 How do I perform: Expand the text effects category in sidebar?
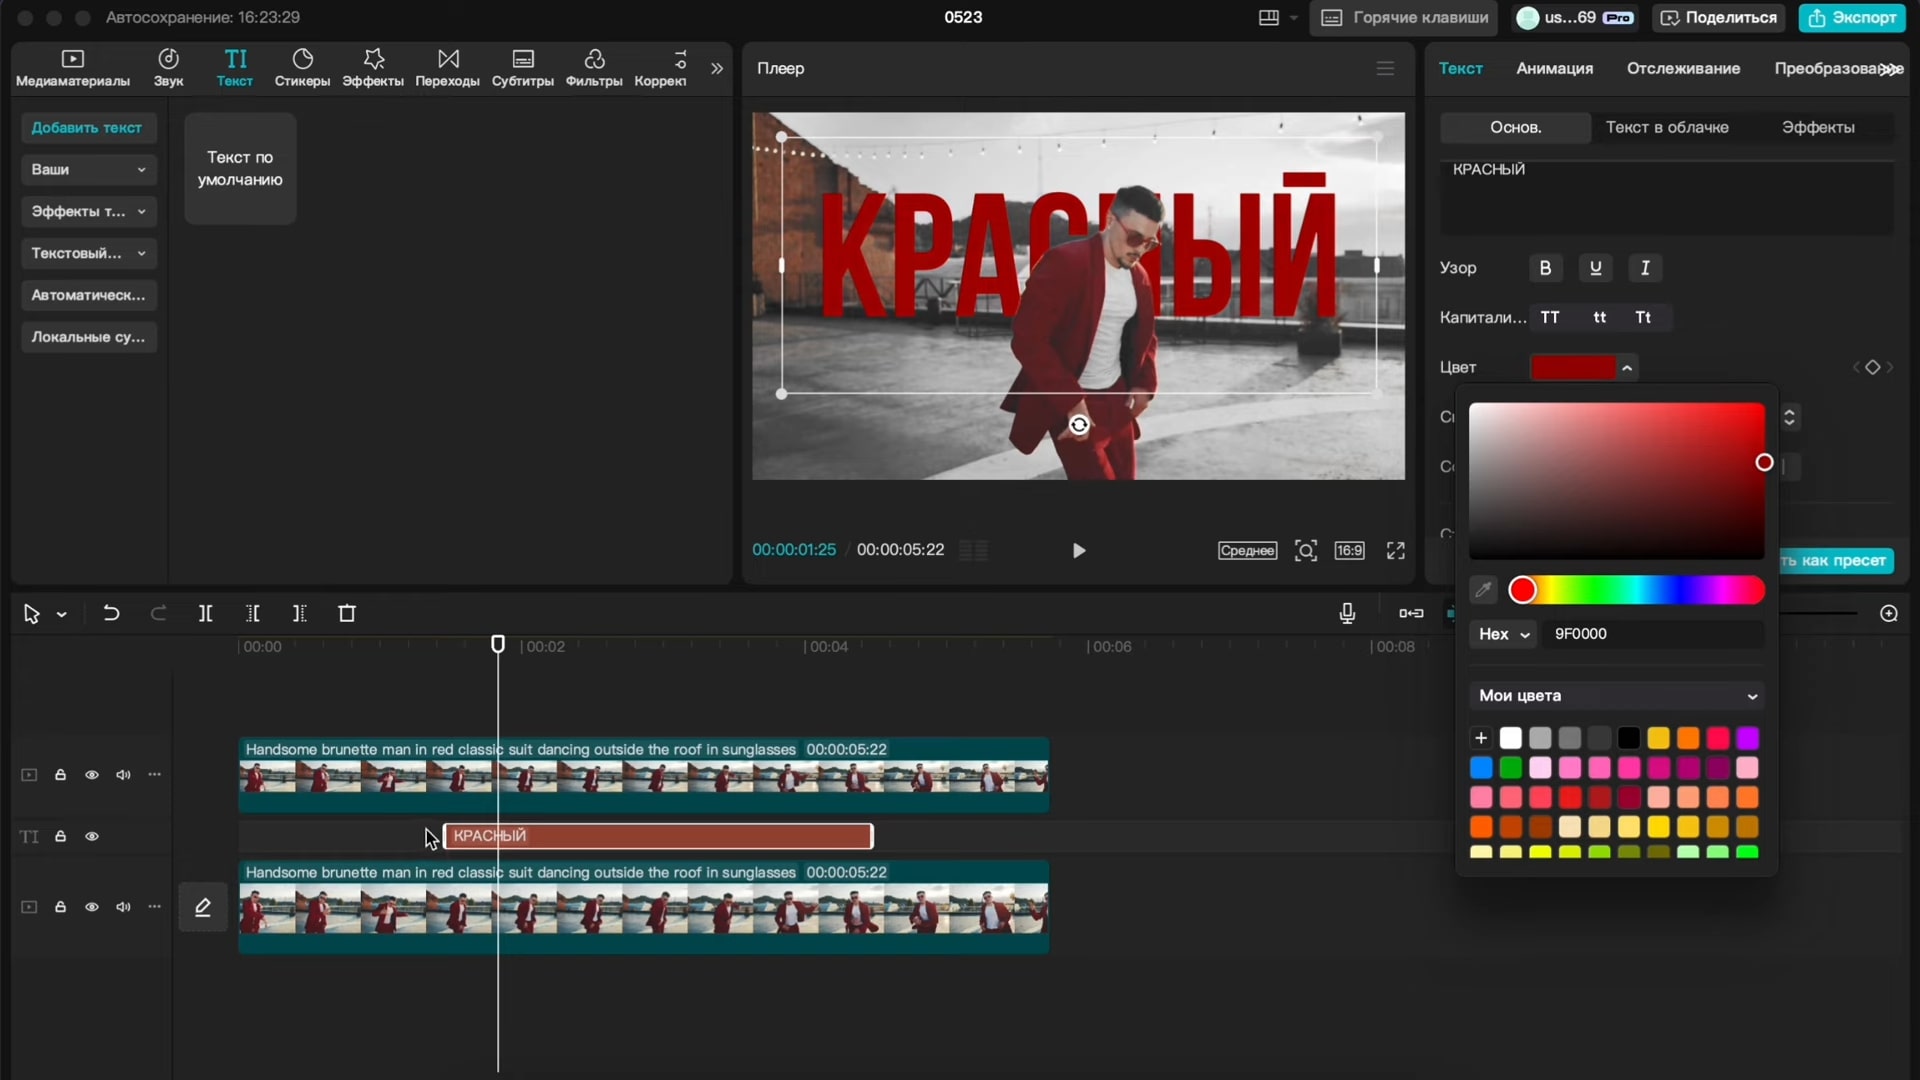click(x=88, y=211)
